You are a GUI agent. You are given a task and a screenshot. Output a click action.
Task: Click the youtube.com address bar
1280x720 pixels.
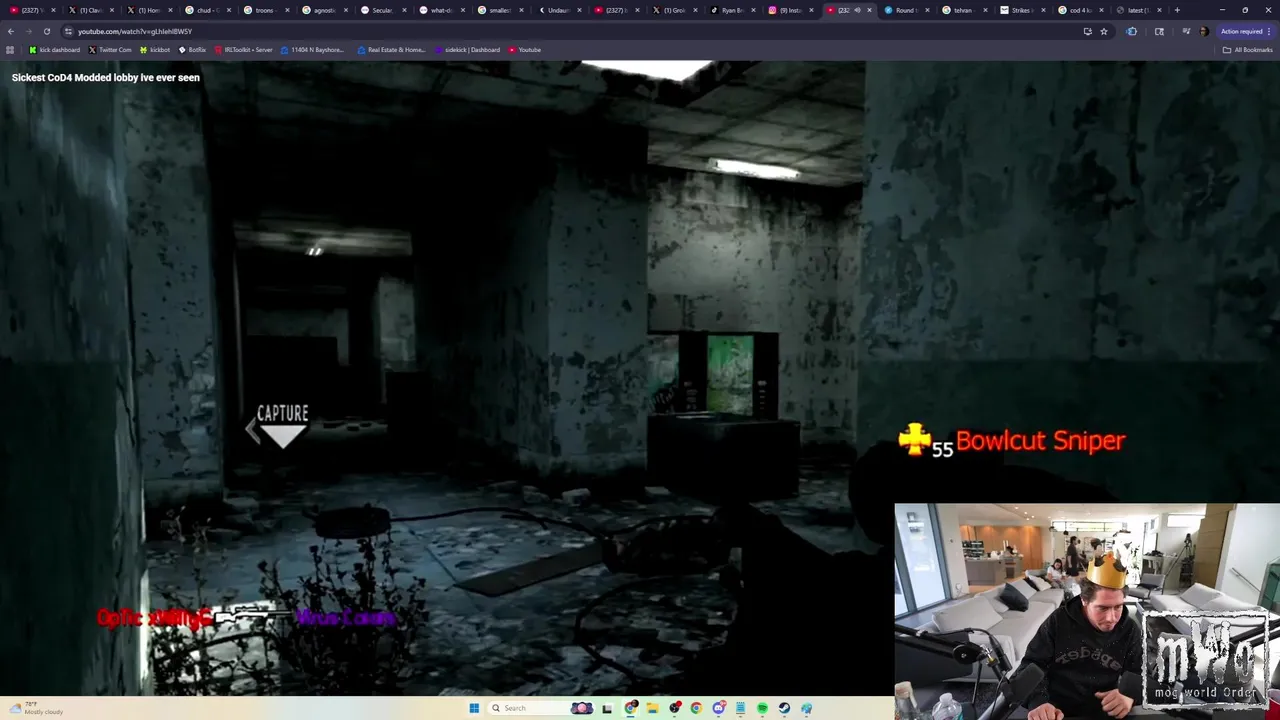[x=570, y=31]
